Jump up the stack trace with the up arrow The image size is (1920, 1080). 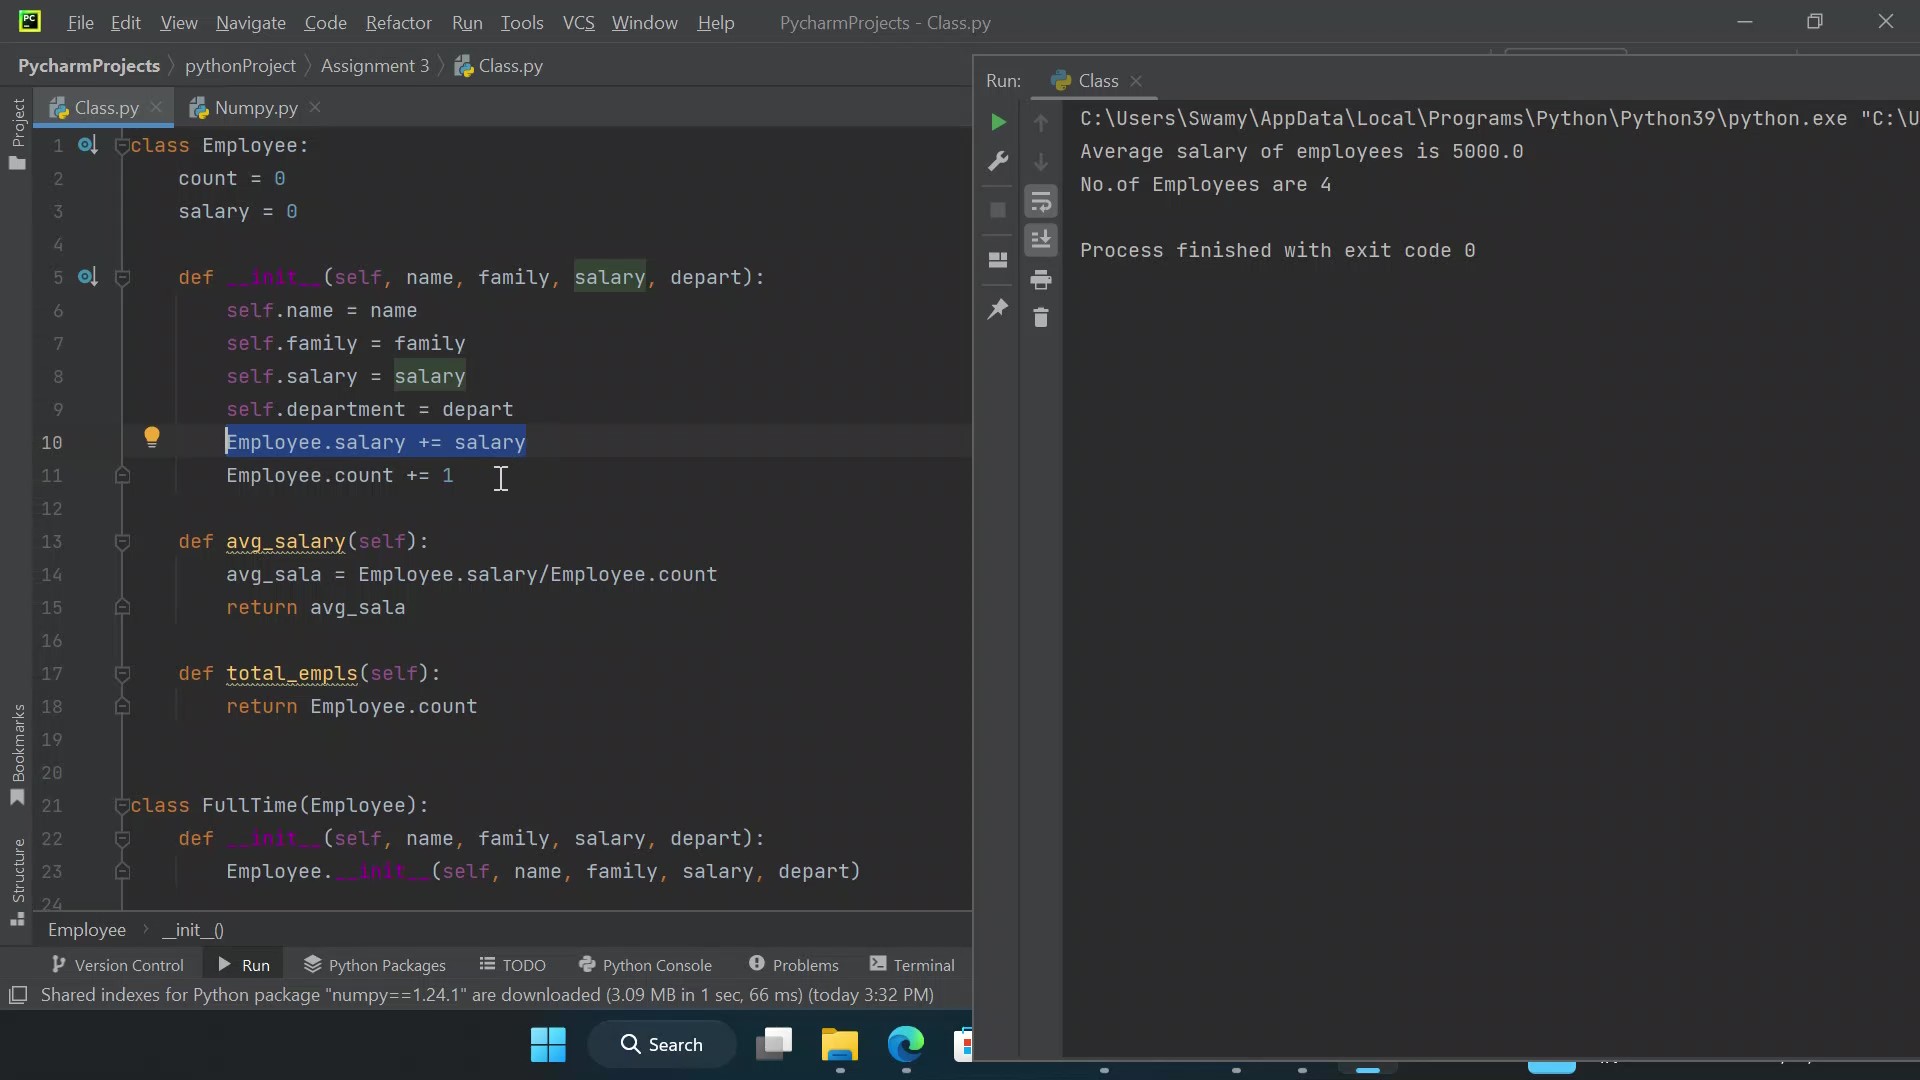1041,122
